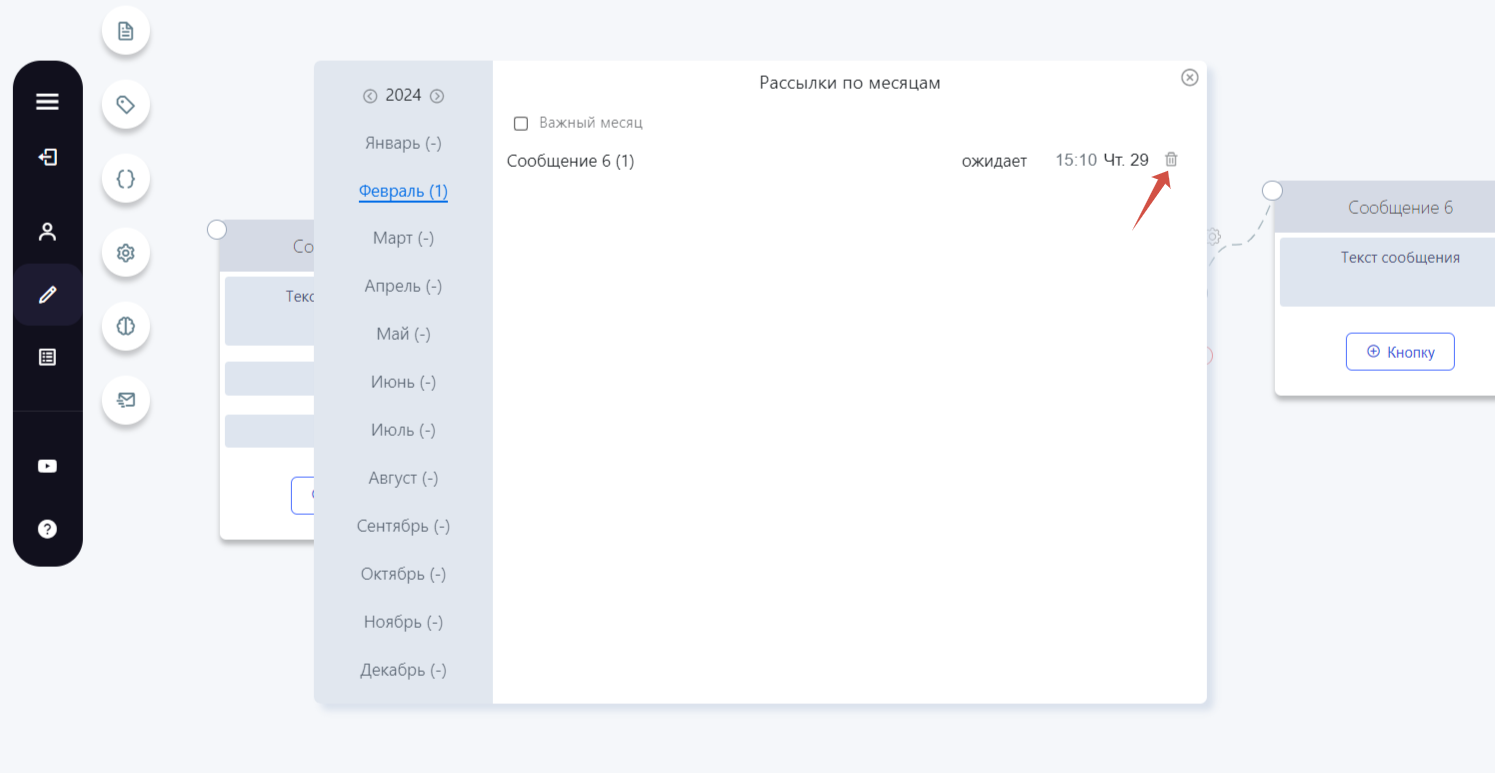Click the Текст сообщения field in Сообщение 6
Image resolution: width=1495 pixels, height=773 pixels.
tap(1400, 272)
